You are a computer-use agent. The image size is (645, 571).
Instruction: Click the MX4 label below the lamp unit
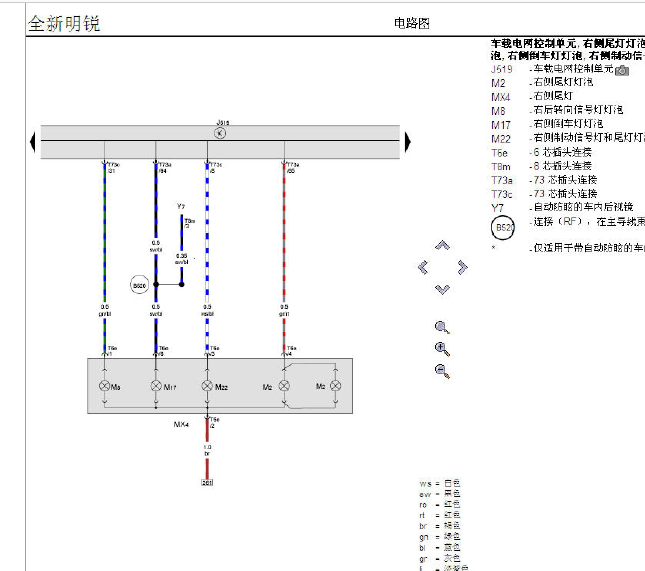(x=181, y=424)
